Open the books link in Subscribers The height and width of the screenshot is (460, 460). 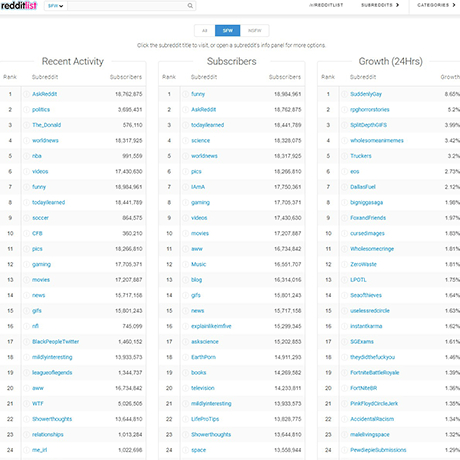[199, 373]
